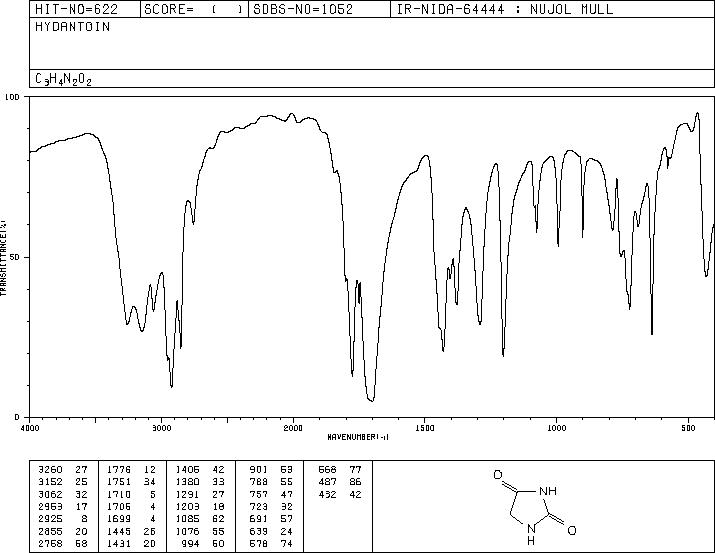
Task: Click the 500 wavenumber axis label
Action: tap(688, 428)
